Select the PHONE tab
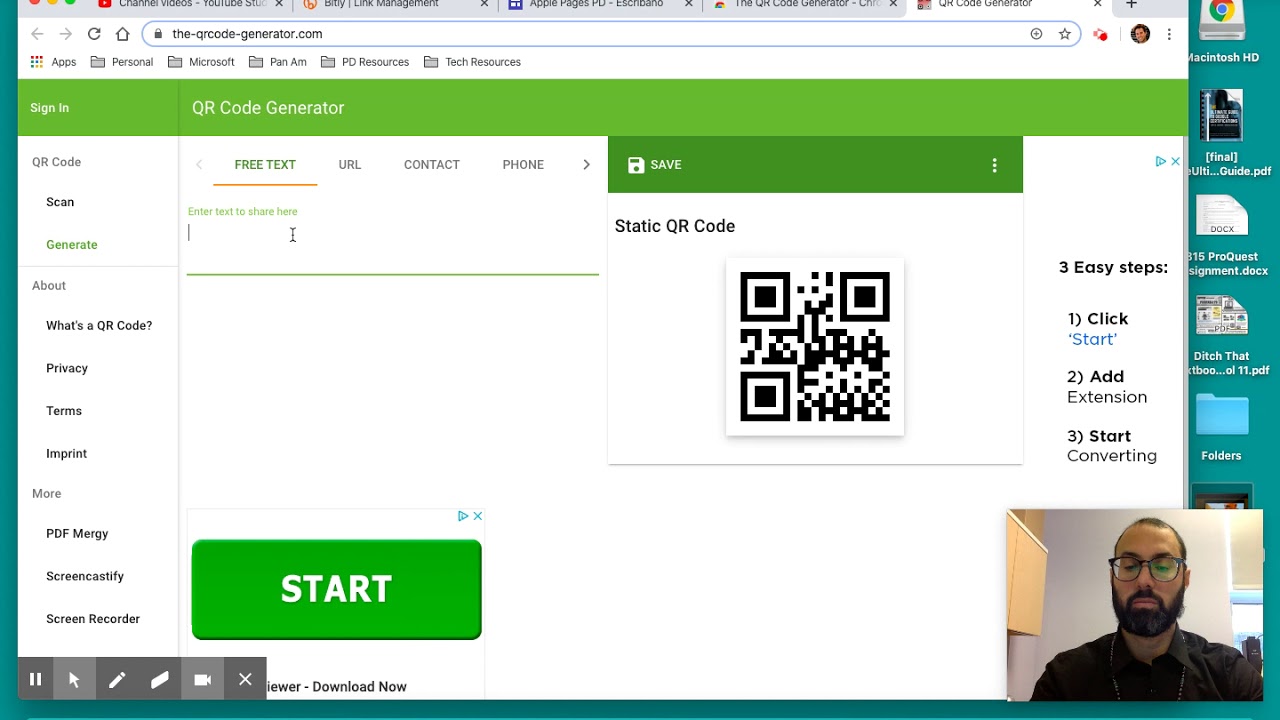 (523, 164)
